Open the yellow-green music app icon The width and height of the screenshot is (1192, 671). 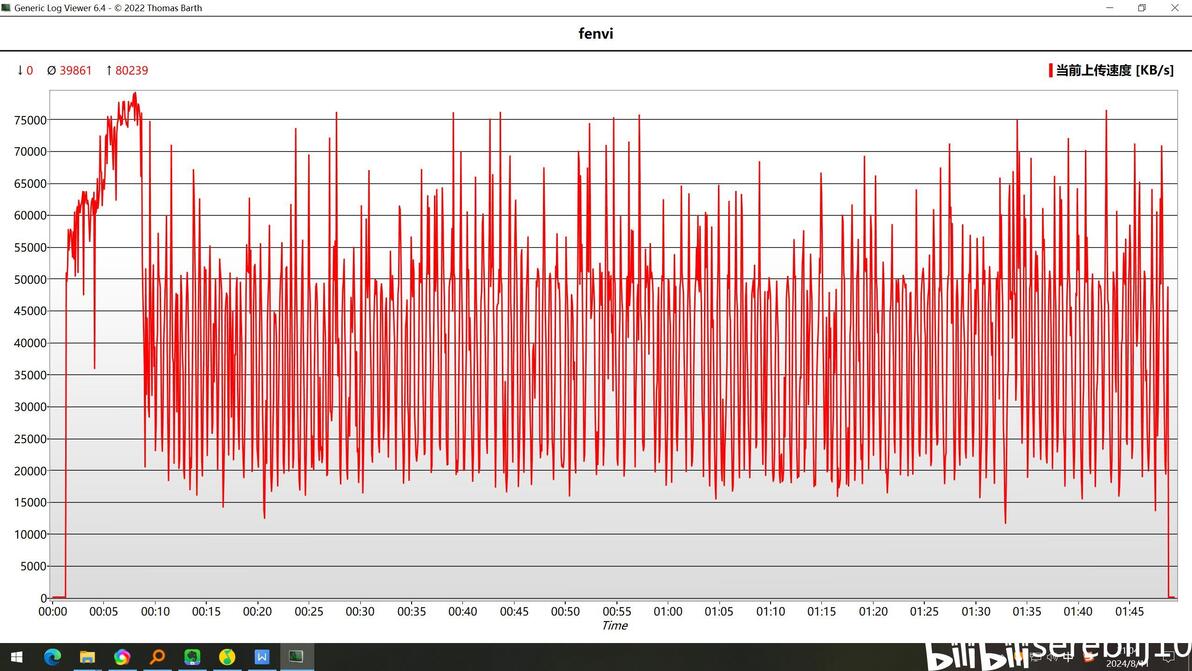click(227, 657)
